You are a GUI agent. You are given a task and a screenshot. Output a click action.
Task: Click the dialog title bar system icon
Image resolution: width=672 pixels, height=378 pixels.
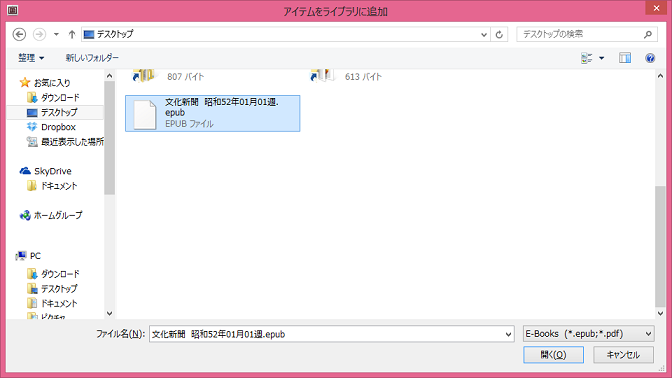pos(12,10)
